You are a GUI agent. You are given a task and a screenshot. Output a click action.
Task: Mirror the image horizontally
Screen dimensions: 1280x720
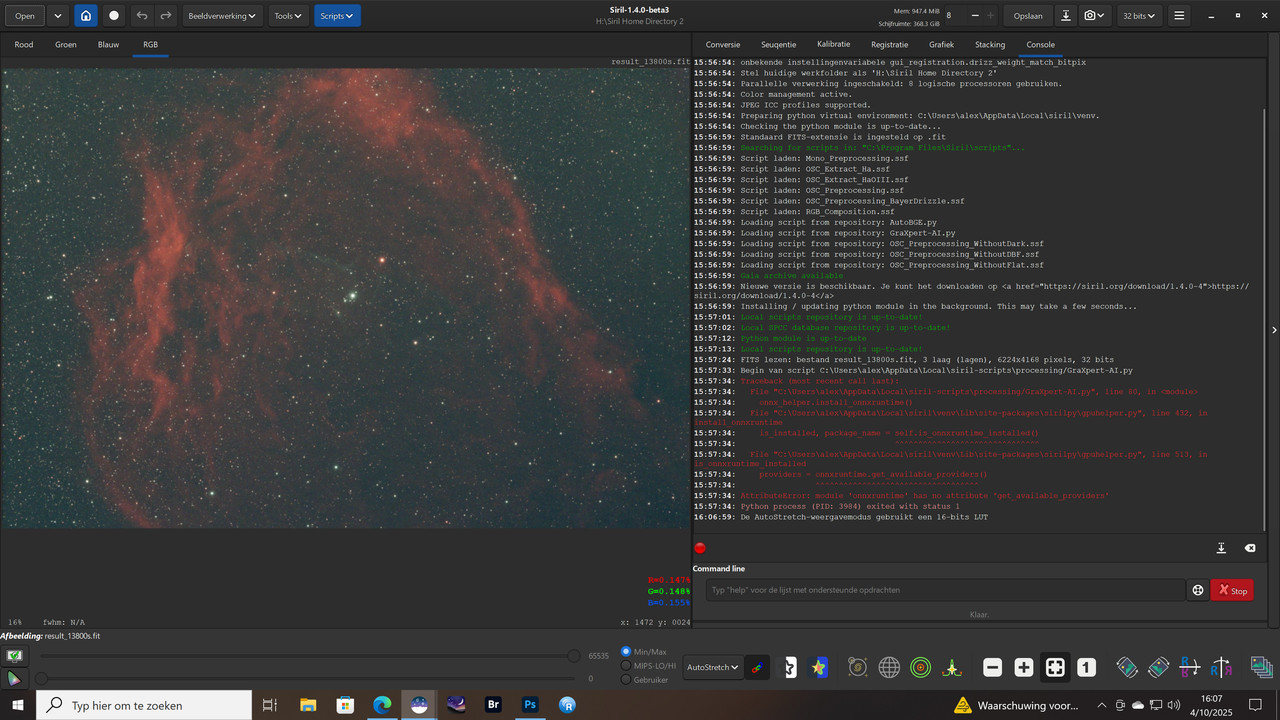pyautogui.click(x=1221, y=667)
